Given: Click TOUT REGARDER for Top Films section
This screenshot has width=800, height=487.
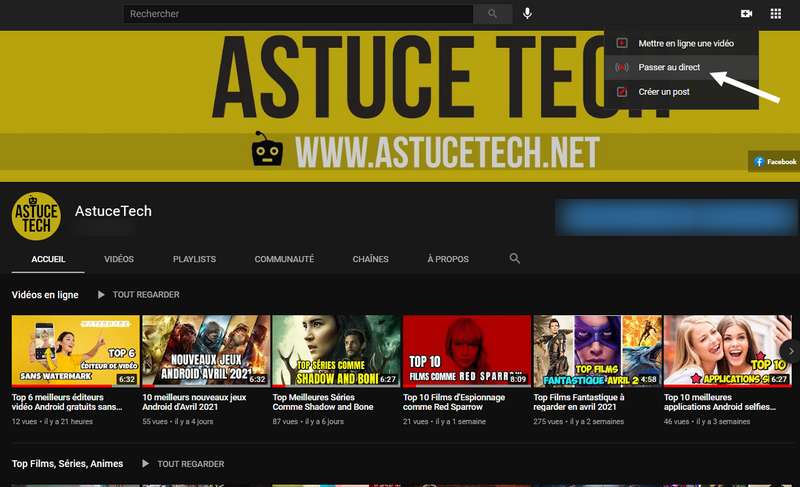Looking at the screenshot, I should pyautogui.click(x=190, y=464).
